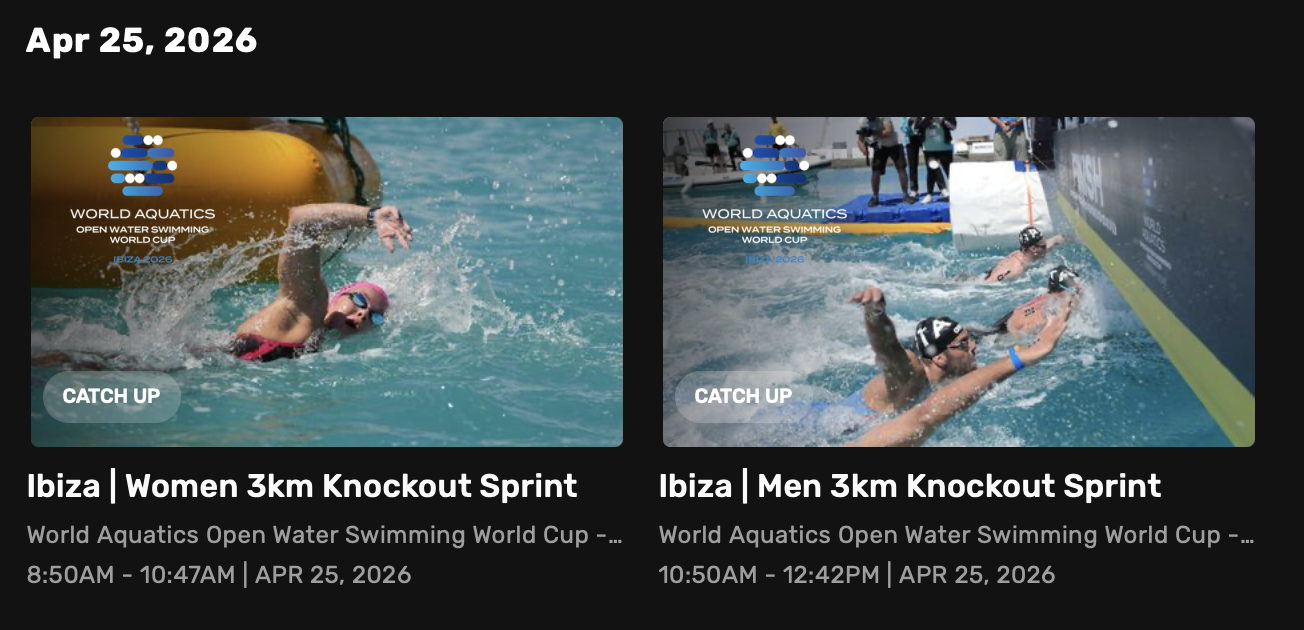Click the 10:50AM - 12:42PM time label
Image resolution: width=1304 pixels, height=630 pixels.
(769, 575)
